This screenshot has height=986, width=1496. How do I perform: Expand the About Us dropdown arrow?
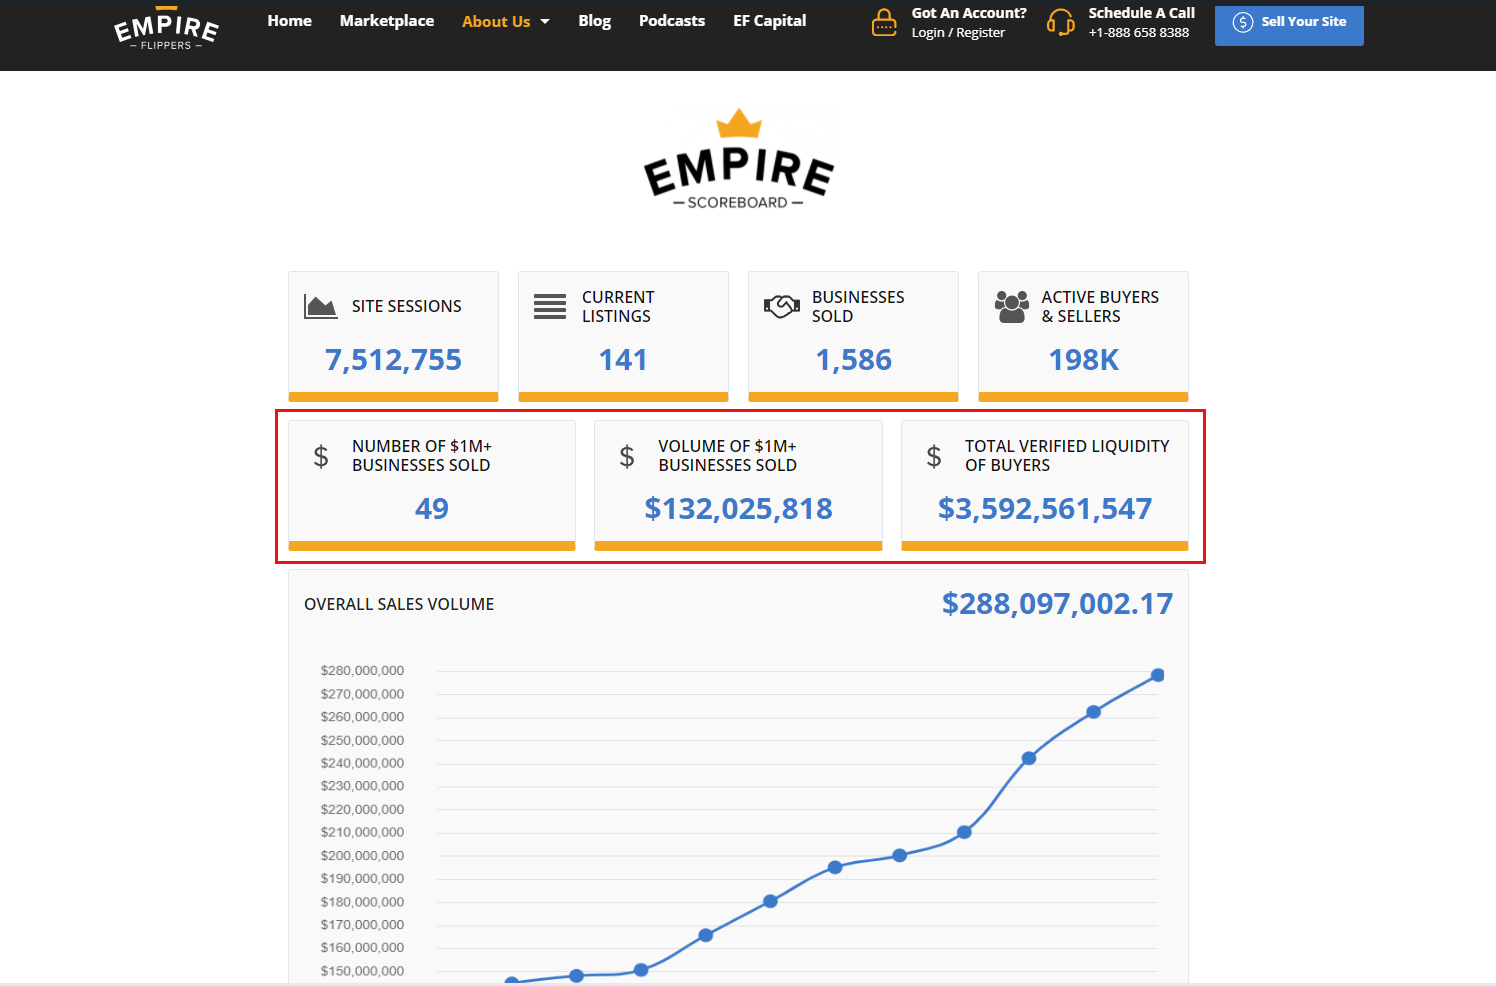tap(545, 21)
